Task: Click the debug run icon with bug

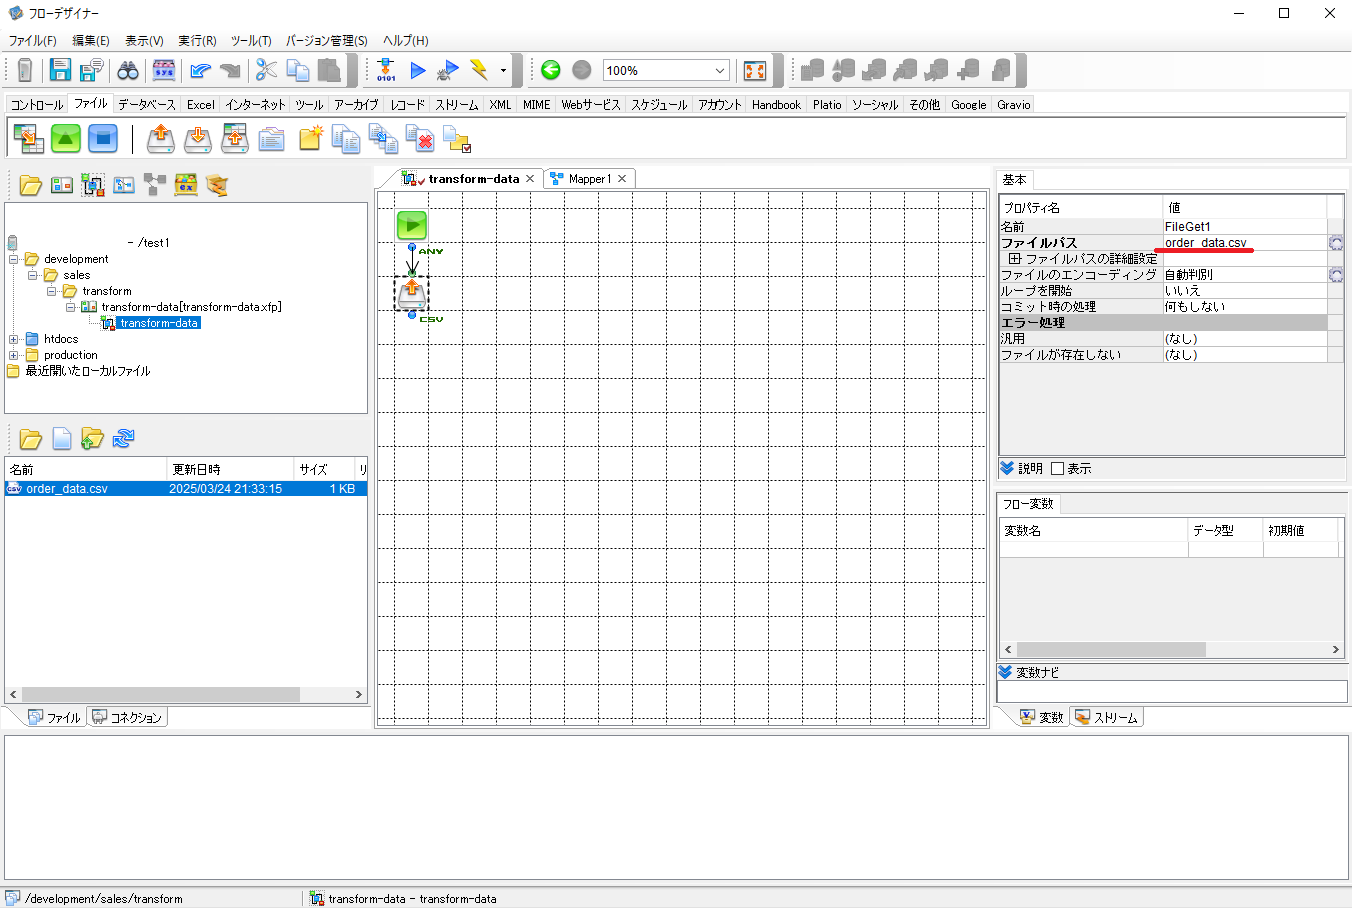Action: 449,70
